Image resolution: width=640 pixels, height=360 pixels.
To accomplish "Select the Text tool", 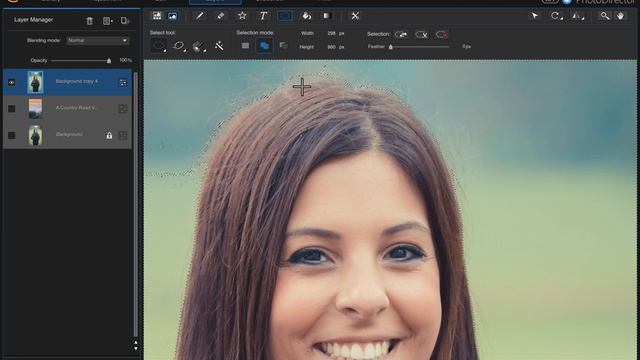I will pyautogui.click(x=263, y=16).
